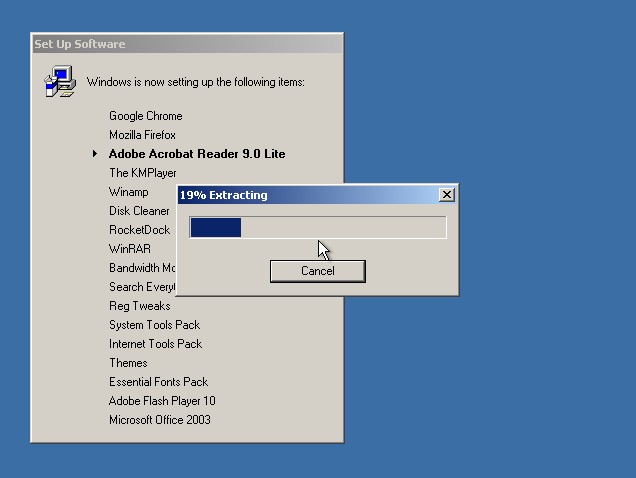Screen dimensions: 636x478
Task: Click the Cancel button in extracting dialog
Action: (318, 271)
